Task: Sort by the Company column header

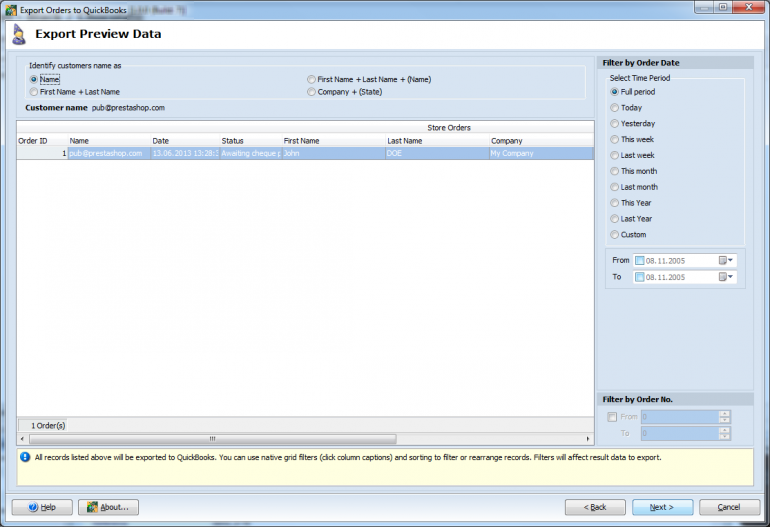Action: (x=541, y=140)
